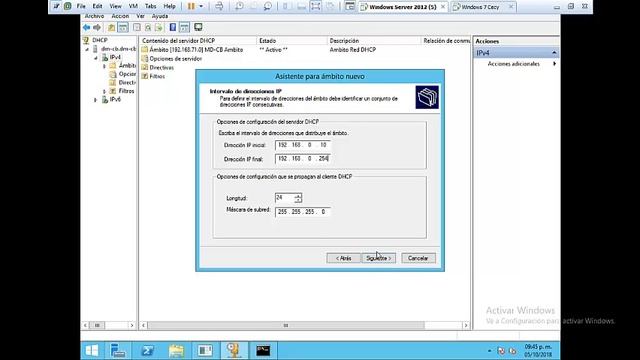Click the up-one-level folder toolbar icon

[111, 27]
